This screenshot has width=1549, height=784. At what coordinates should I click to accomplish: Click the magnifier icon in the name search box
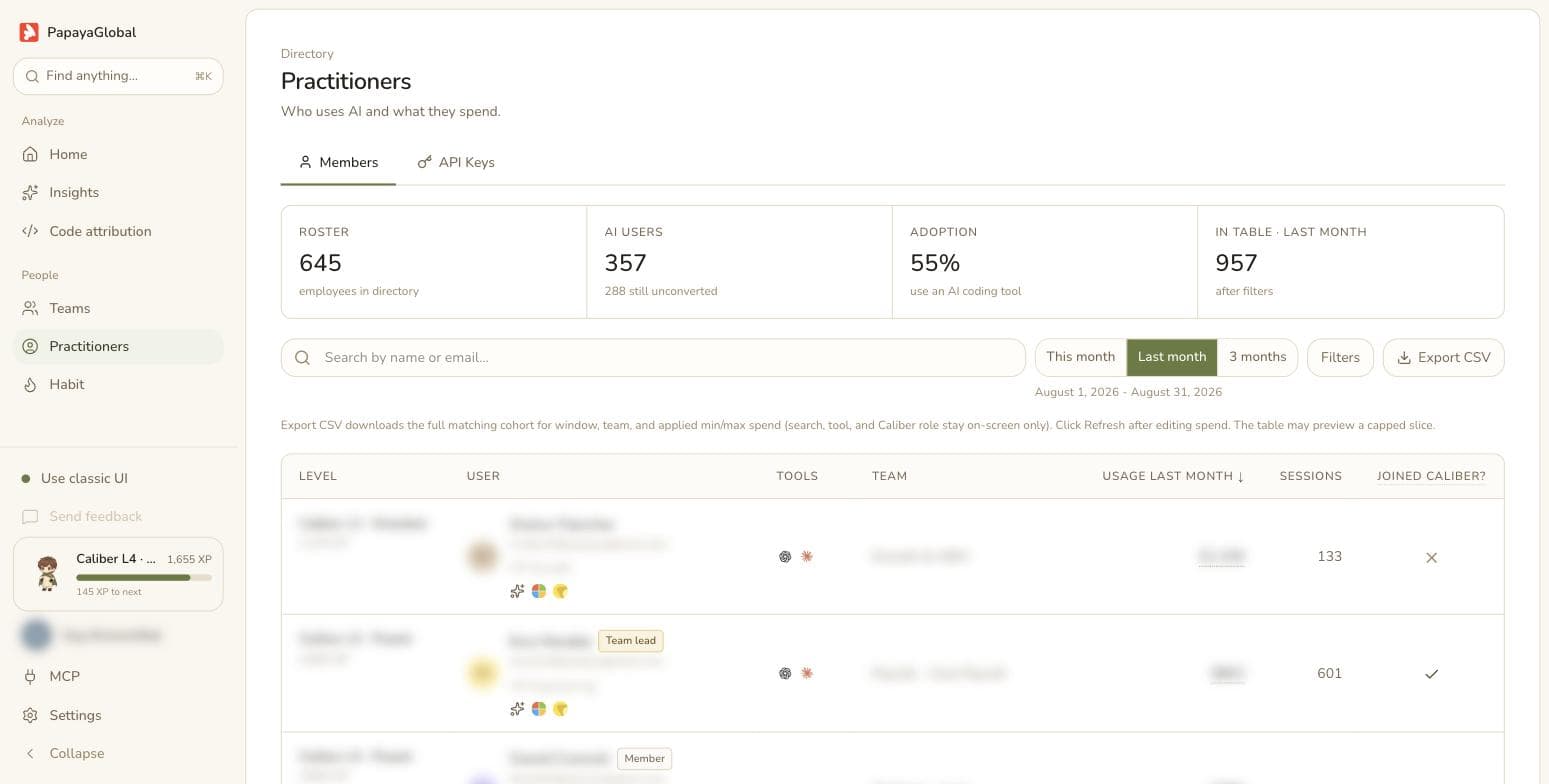[x=302, y=357]
